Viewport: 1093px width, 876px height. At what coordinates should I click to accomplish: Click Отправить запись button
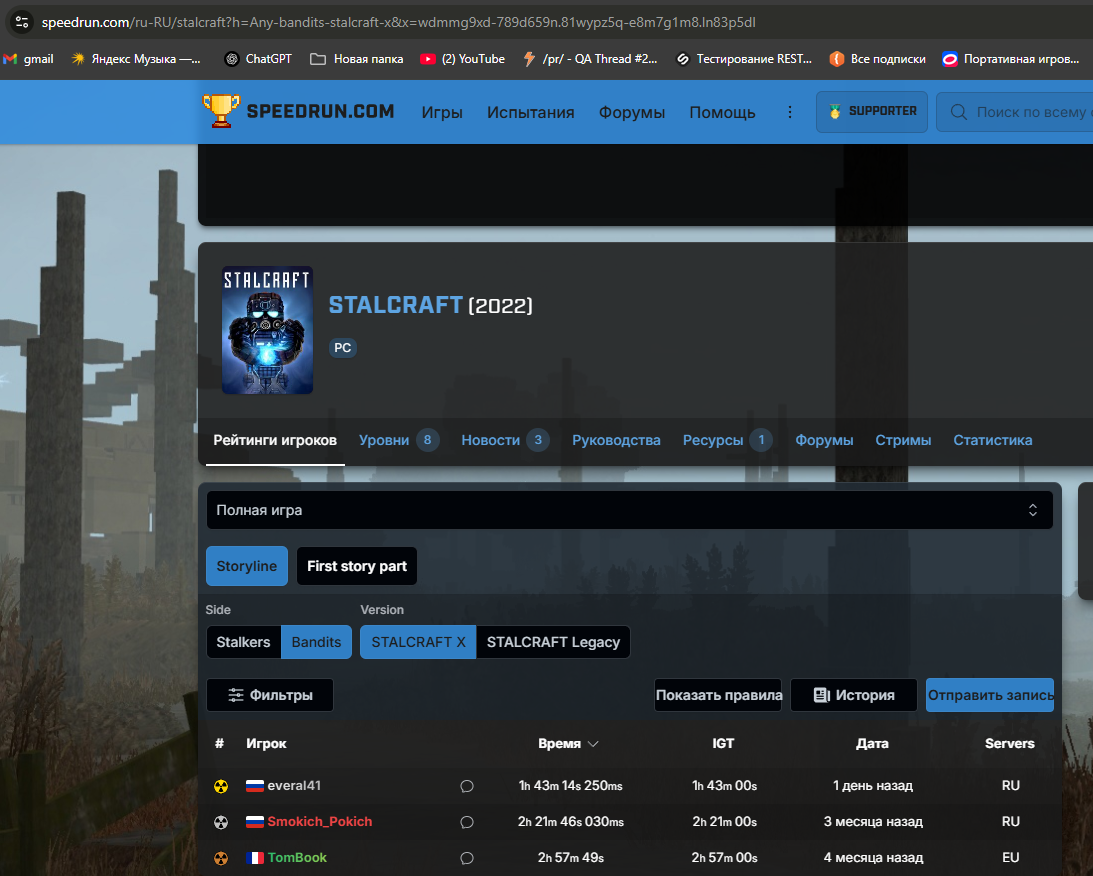coord(990,695)
